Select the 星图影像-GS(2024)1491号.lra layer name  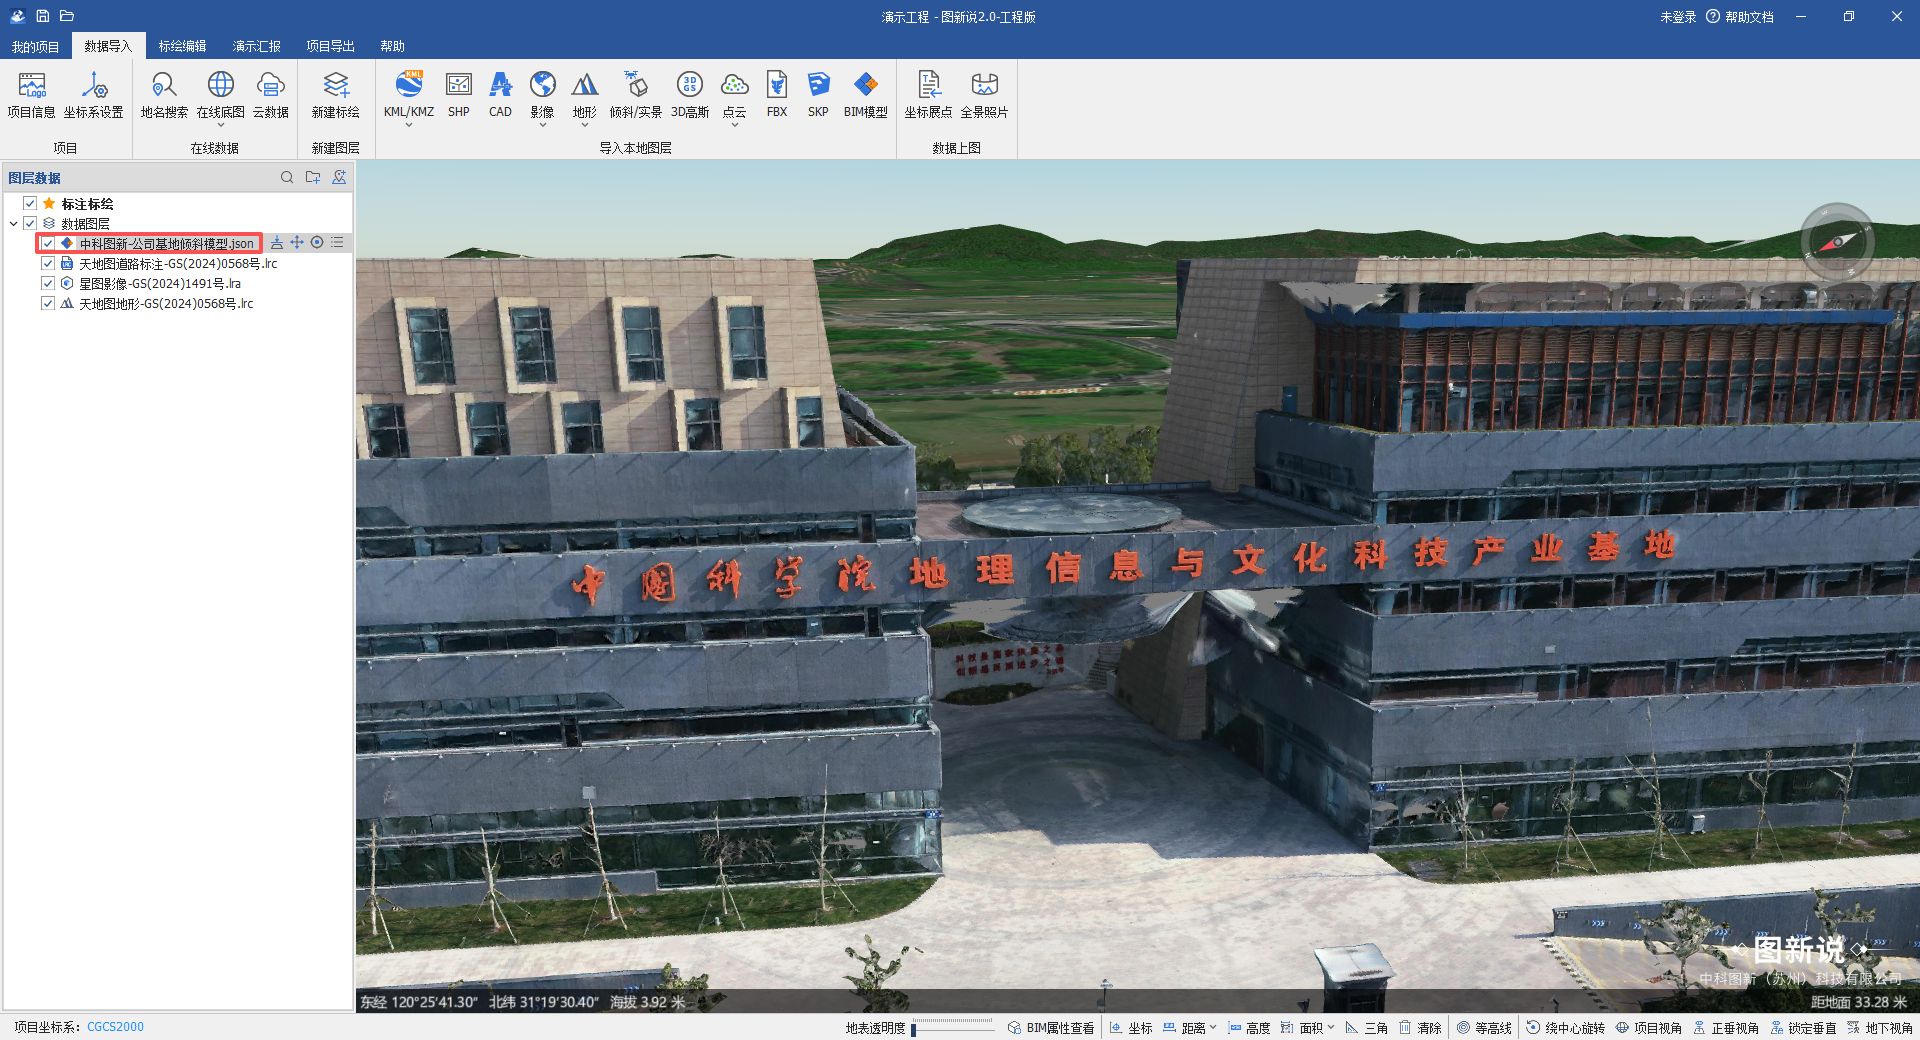[x=160, y=284]
